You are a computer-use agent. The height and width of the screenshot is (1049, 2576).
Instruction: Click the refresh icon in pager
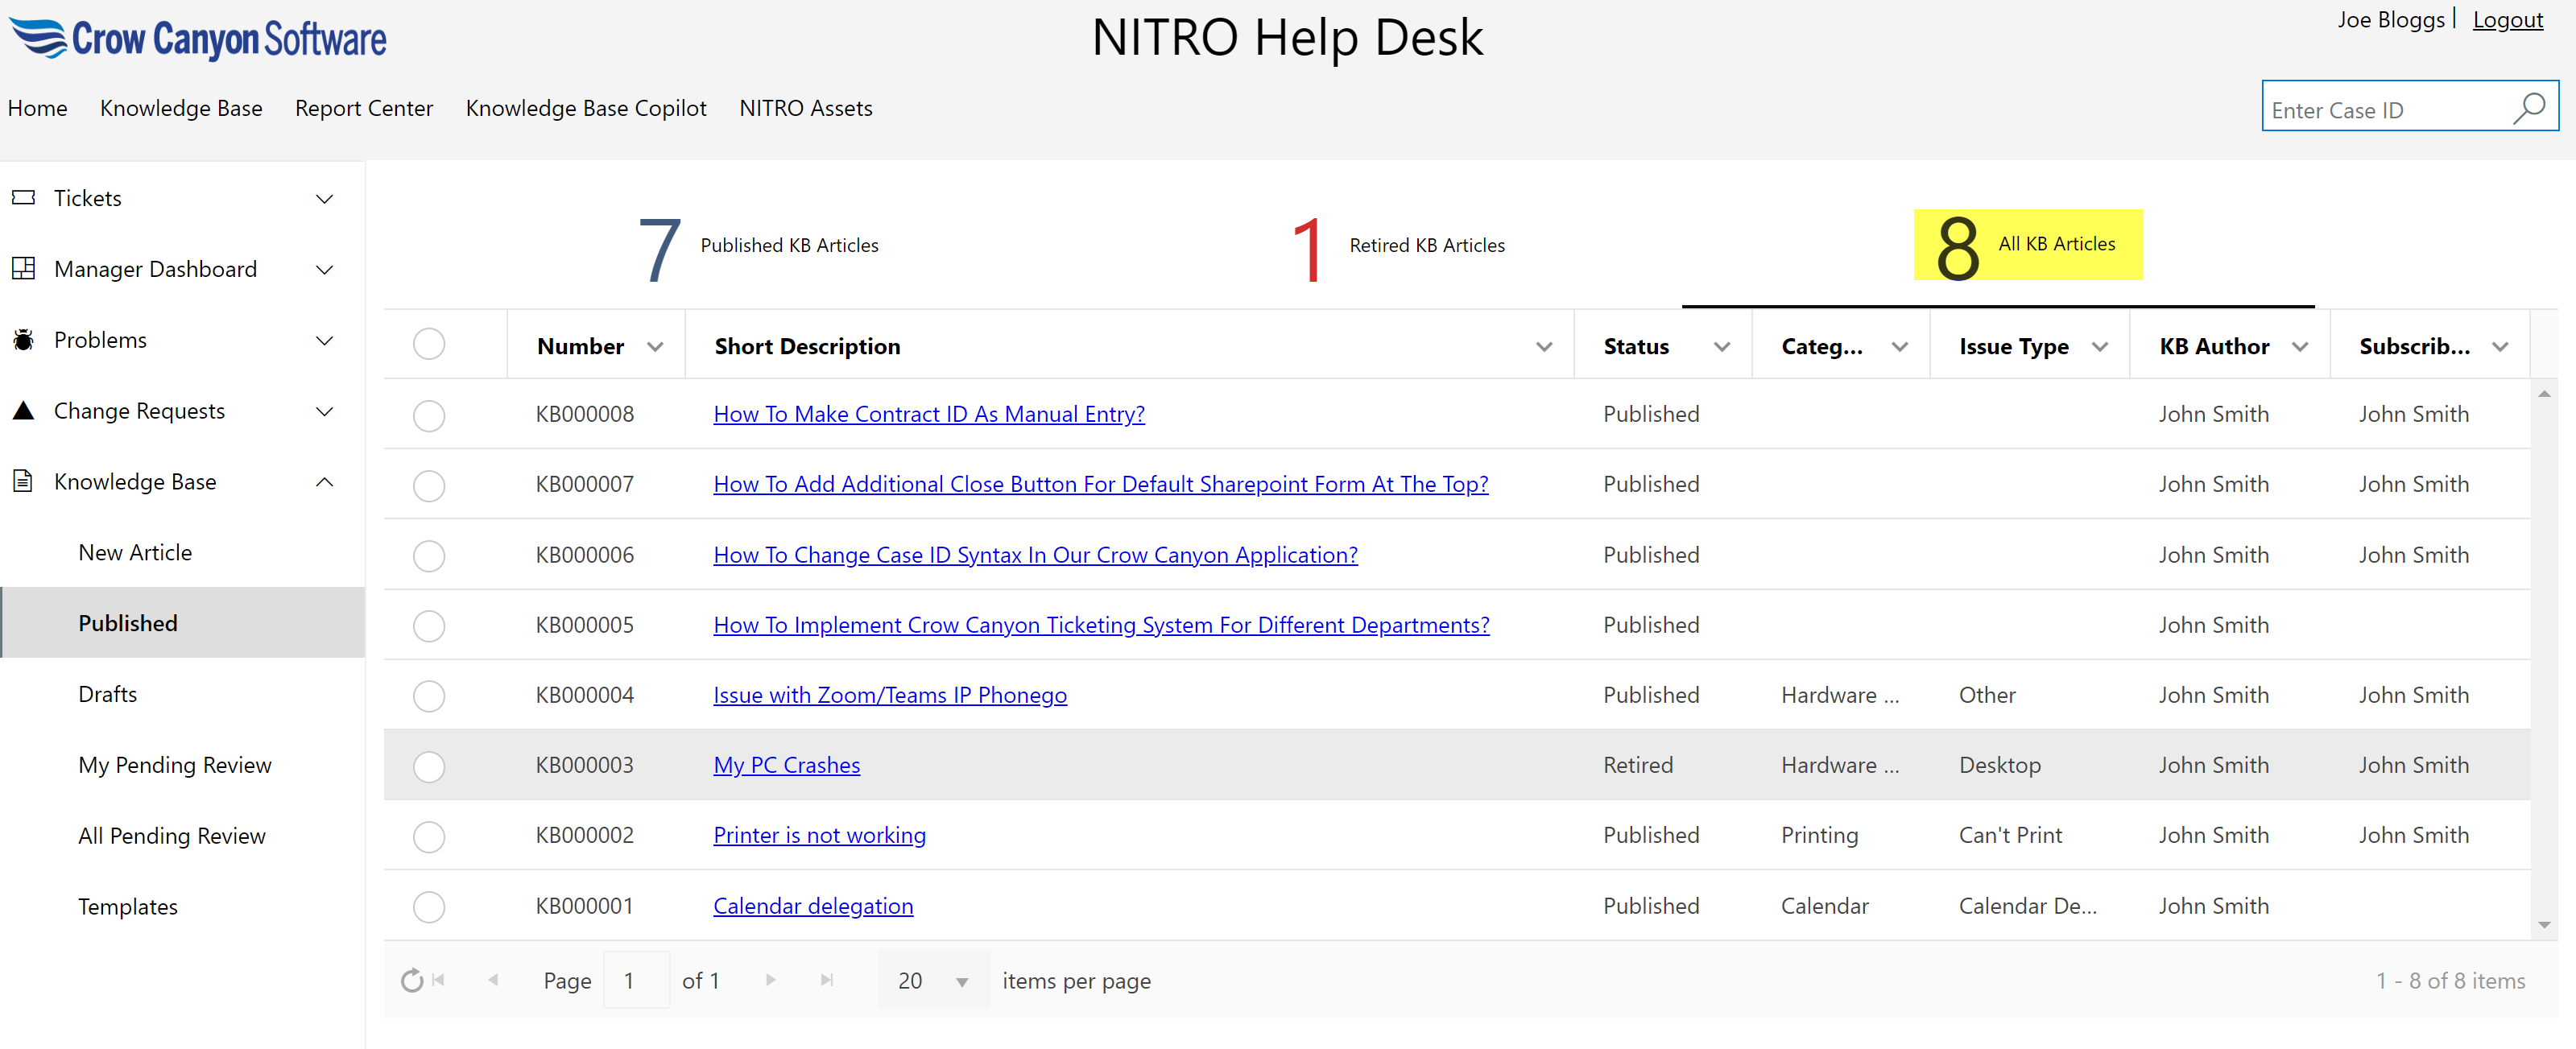click(411, 981)
